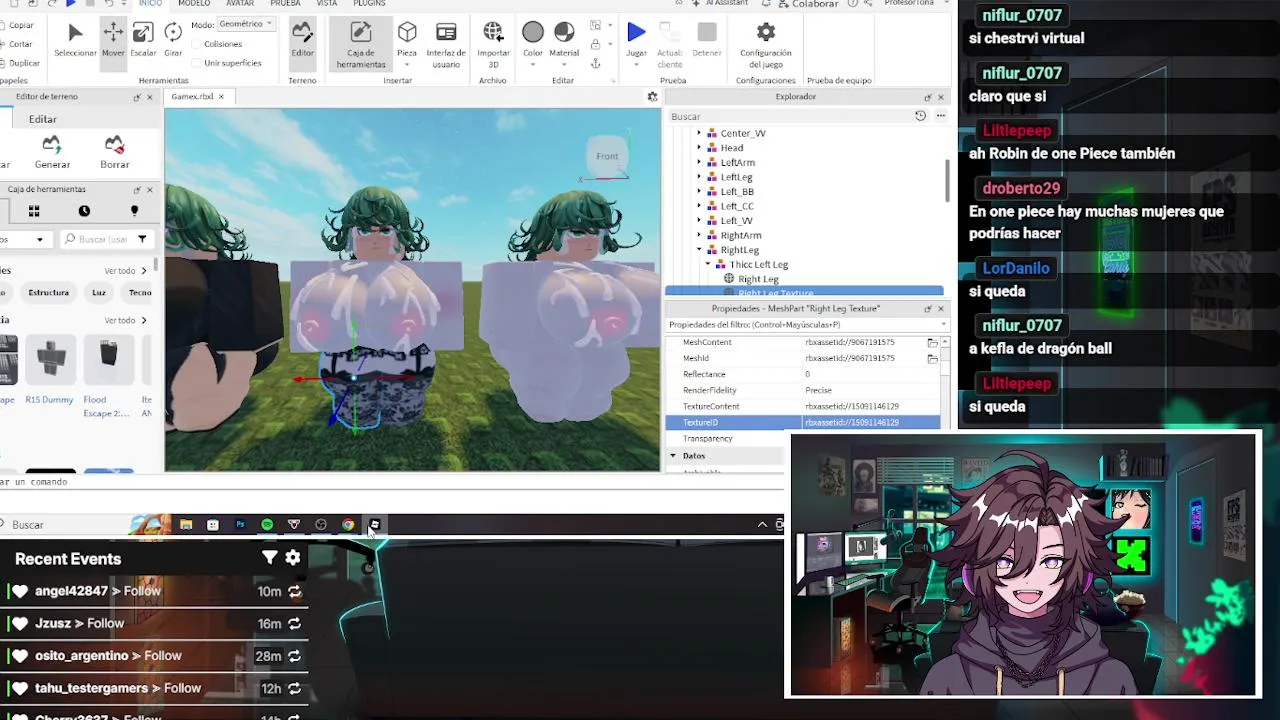This screenshot has width=1280, height=720.
Task: Open the Pieza dropdown arrow
Action: (407, 66)
